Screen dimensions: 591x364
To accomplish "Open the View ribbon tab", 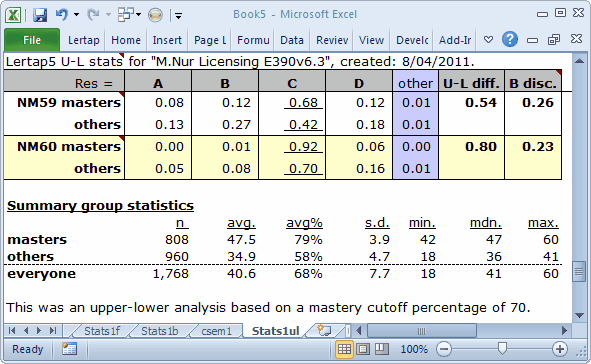I will [x=371, y=40].
